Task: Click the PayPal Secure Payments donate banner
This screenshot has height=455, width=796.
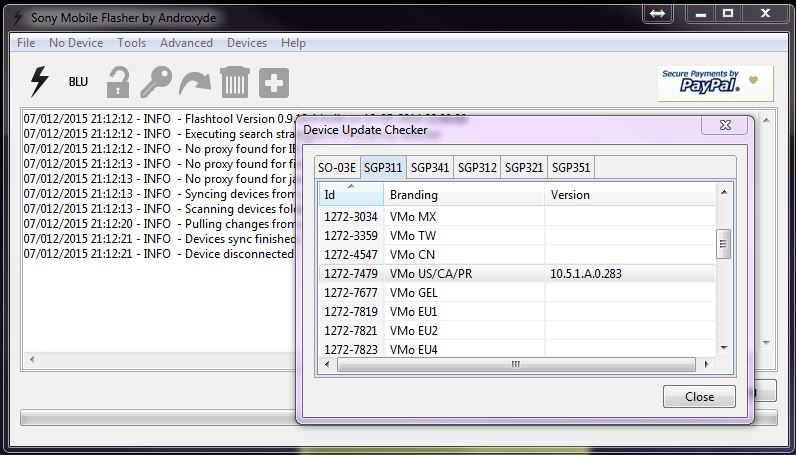Action: click(715, 83)
